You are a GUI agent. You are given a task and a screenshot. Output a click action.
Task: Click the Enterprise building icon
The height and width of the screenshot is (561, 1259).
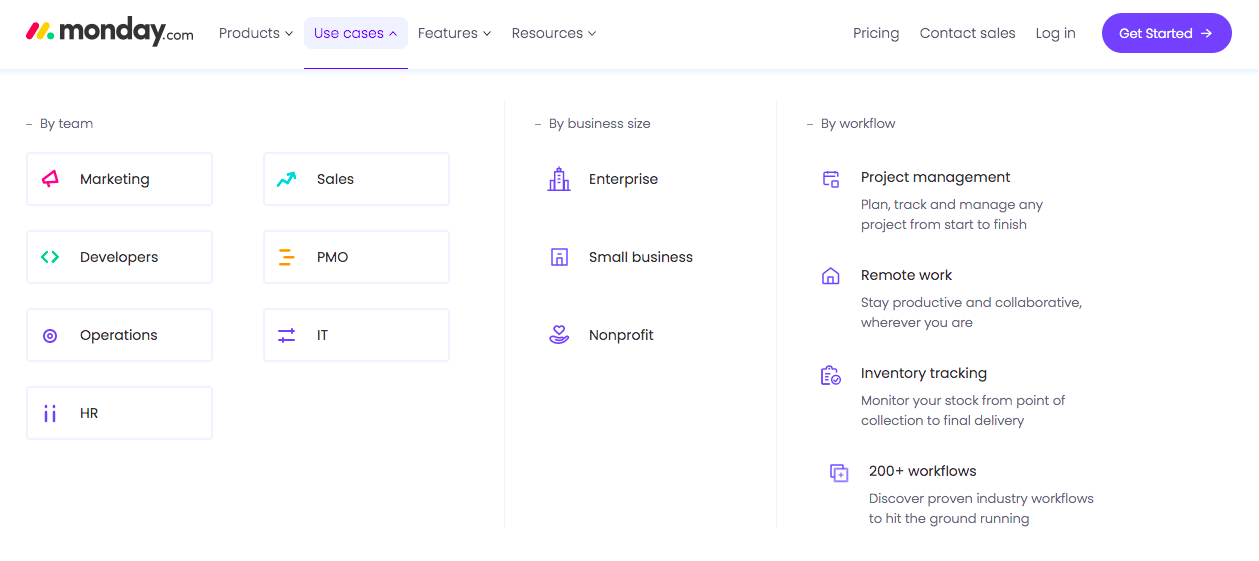point(559,179)
